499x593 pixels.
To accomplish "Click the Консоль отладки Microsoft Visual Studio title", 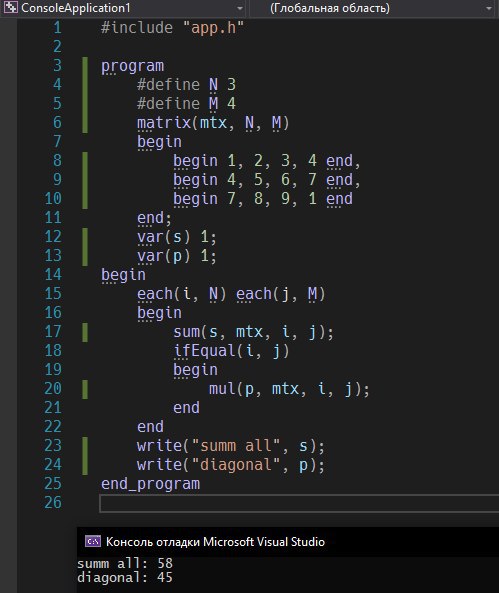I will [215, 542].
